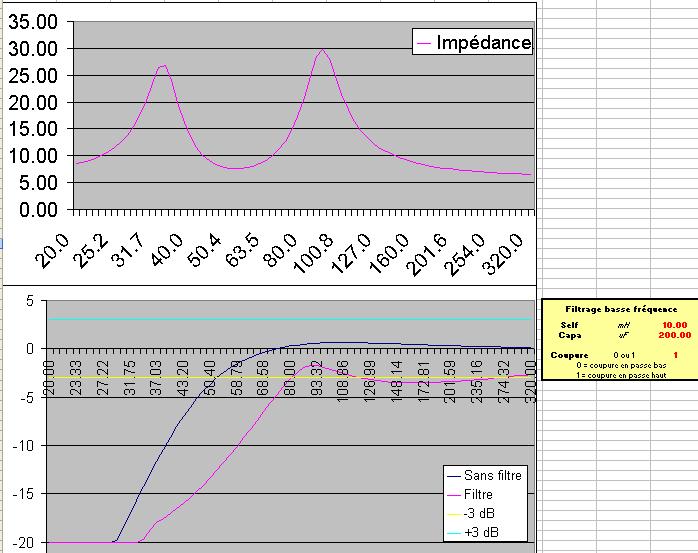Click the 15.00 label on impedance axis

coord(33,129)
